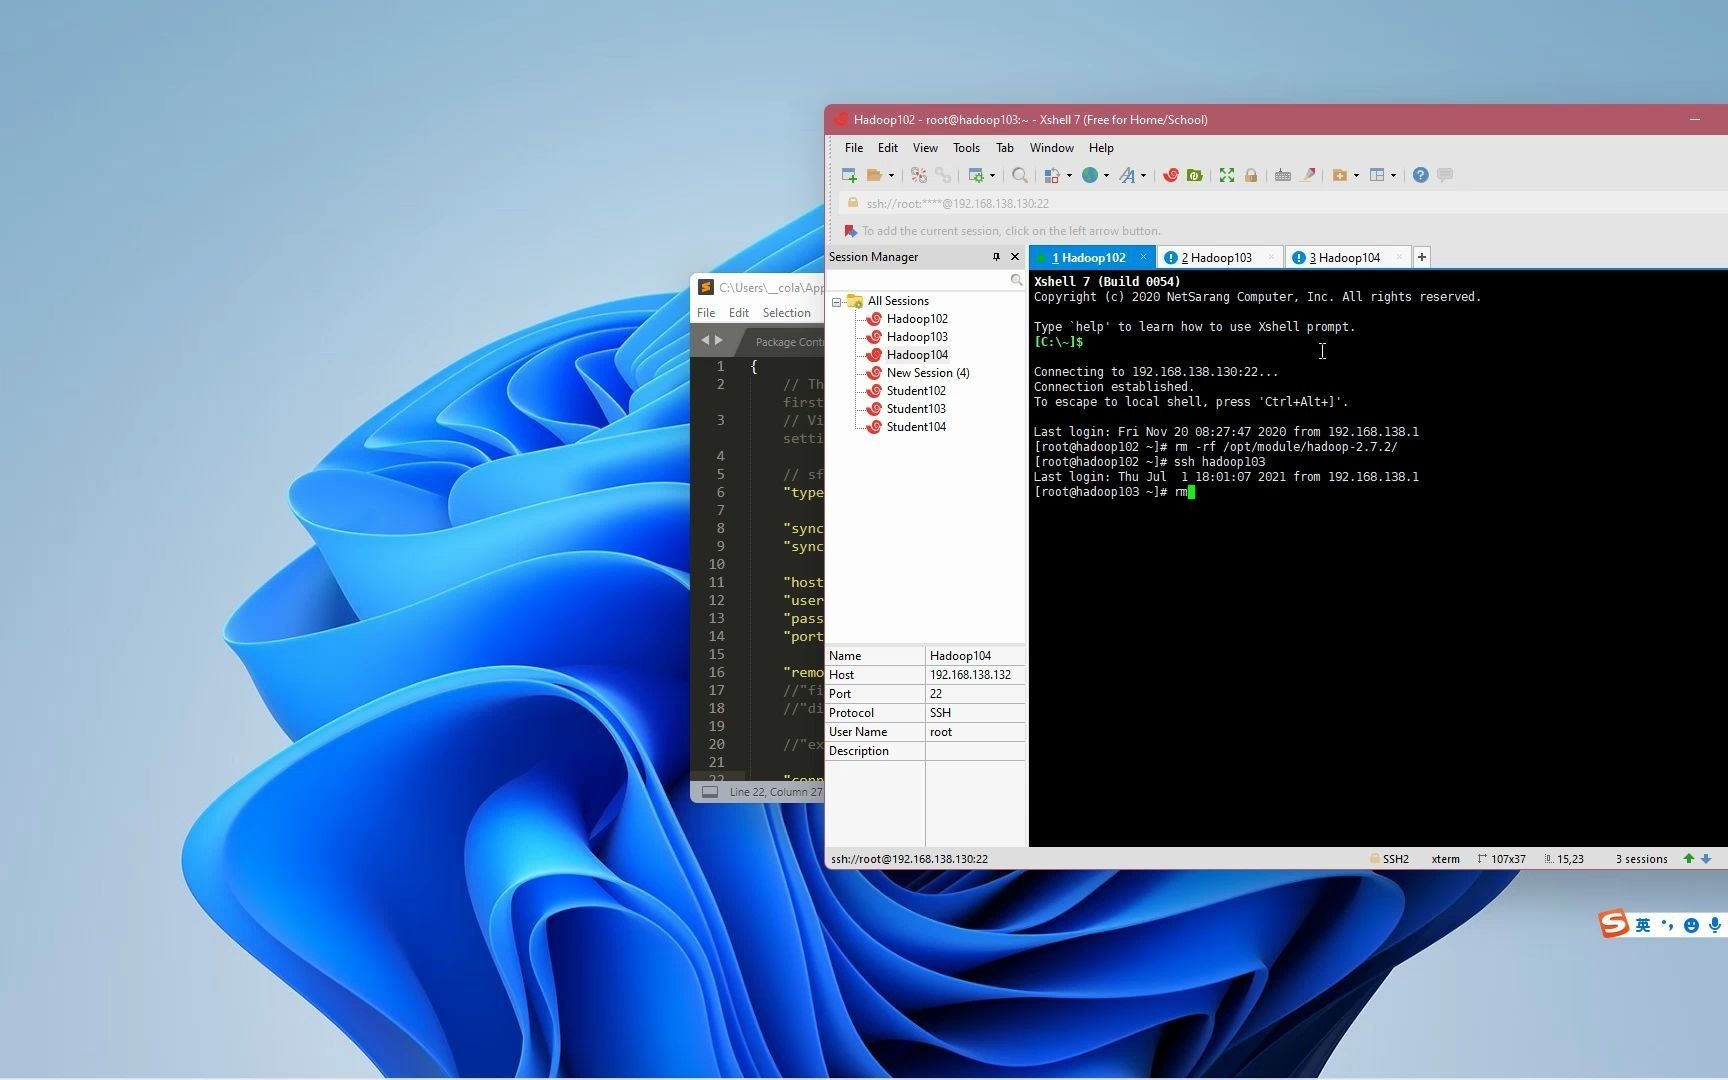Open dropdown arrow beside the Open folder icon

pyautogui.click(x=891, y=176)
